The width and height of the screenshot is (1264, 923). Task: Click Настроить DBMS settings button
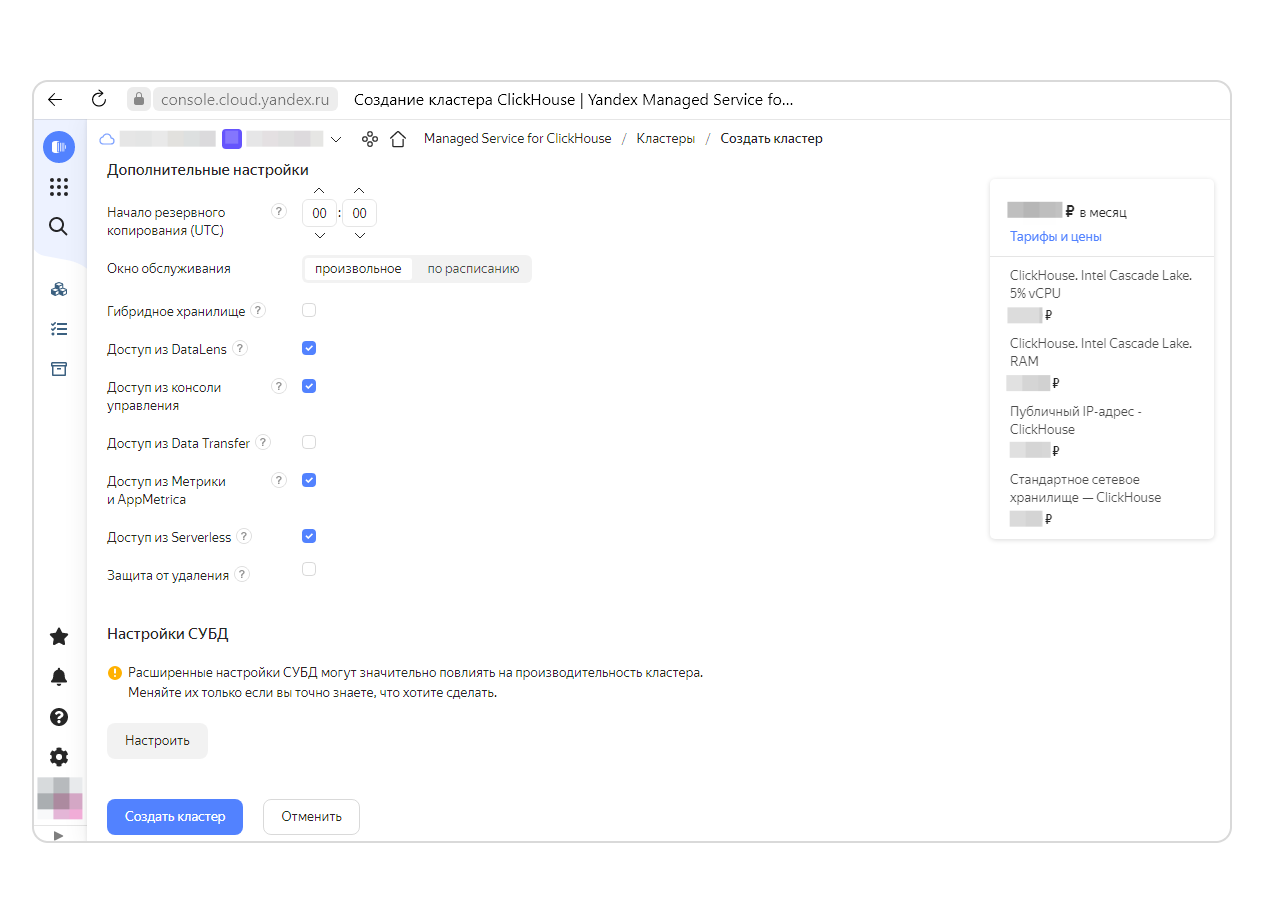[x=157, y=741]
